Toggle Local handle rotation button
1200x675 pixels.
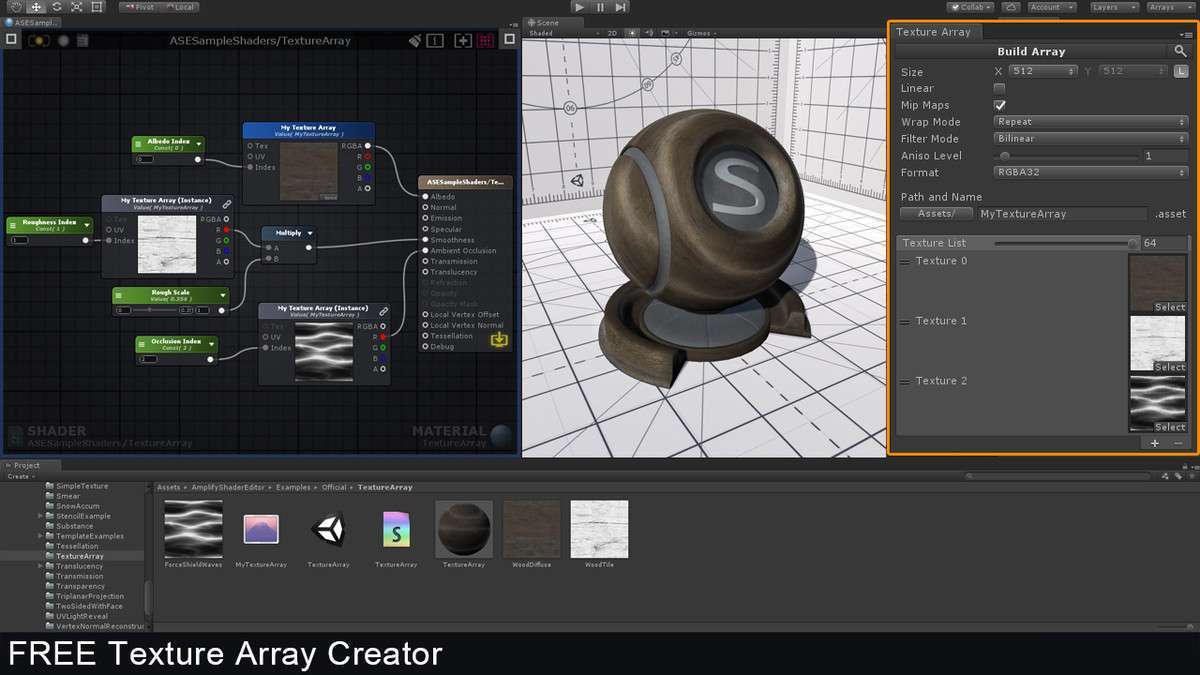(x=181, y=7)
